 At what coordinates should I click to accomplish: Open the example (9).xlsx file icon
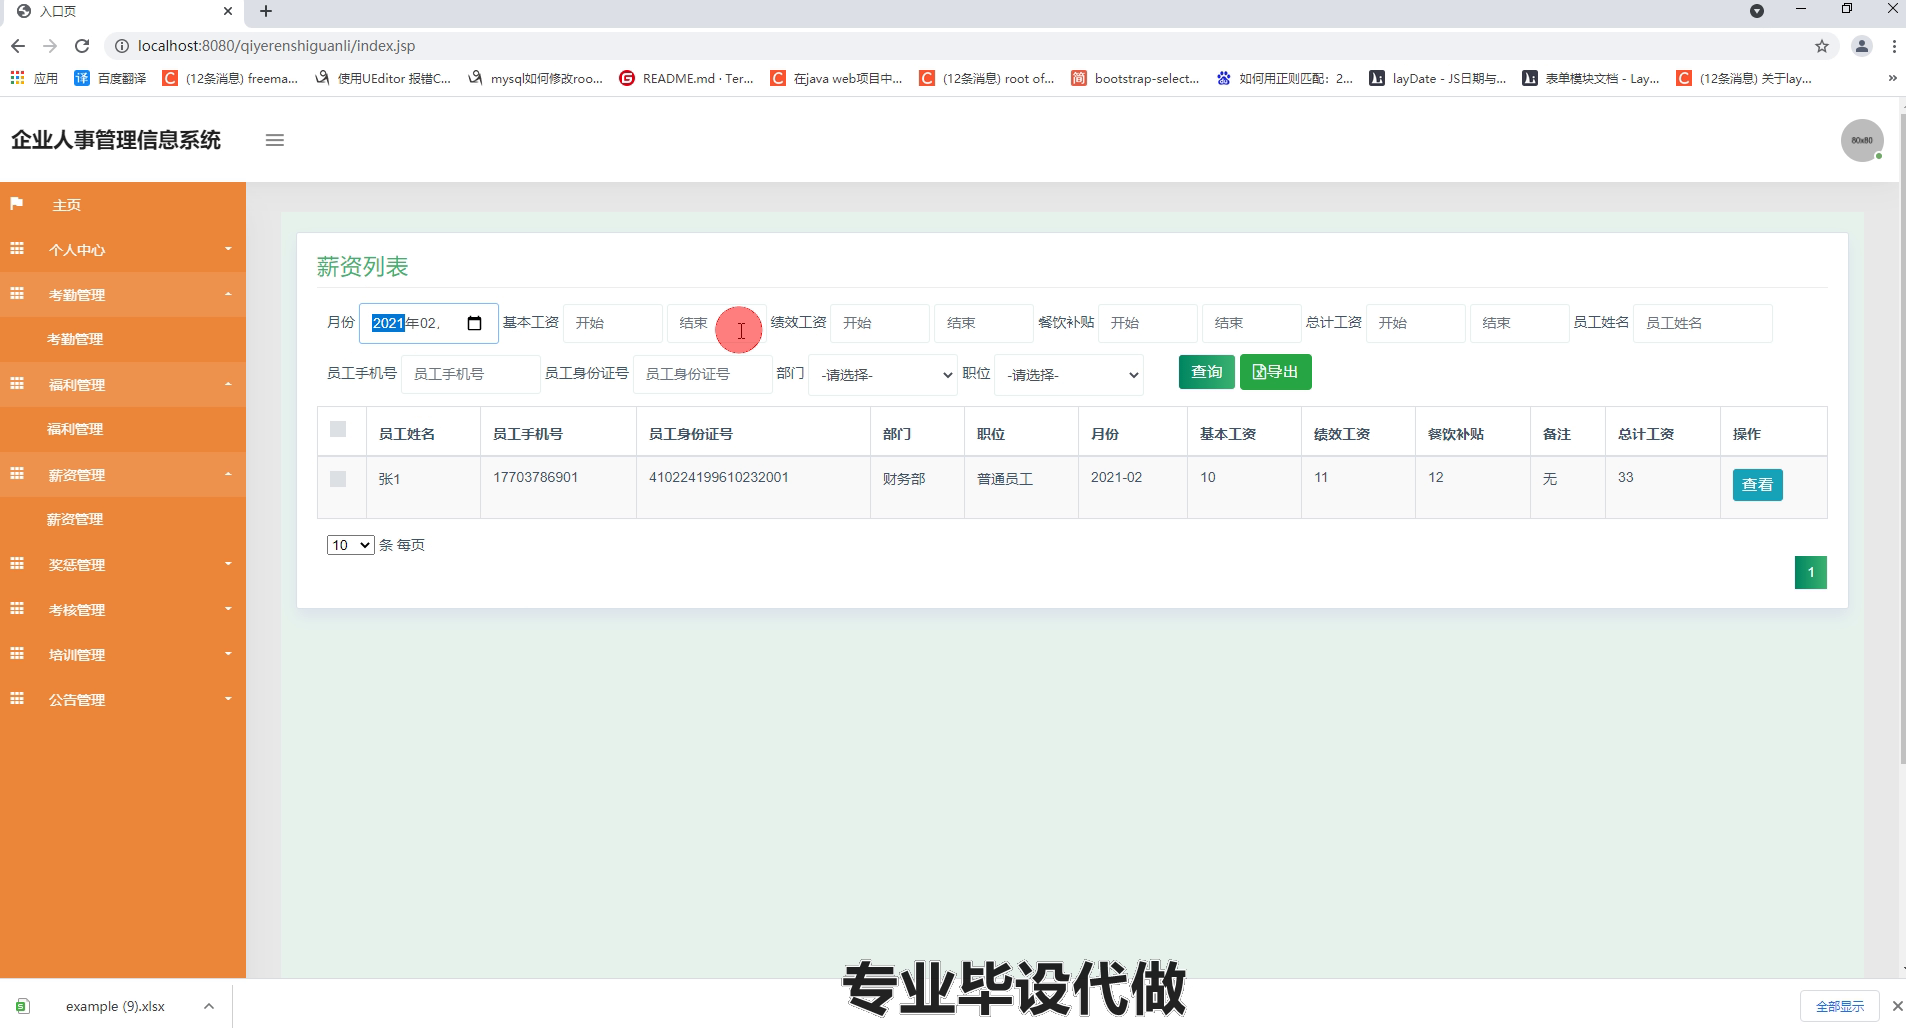[23, 1006]
